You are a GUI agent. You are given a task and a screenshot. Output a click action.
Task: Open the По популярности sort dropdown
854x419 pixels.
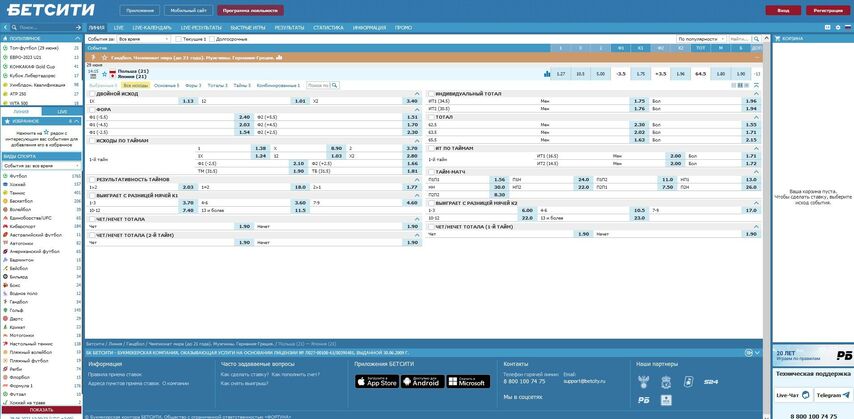(x=702, y=39)
